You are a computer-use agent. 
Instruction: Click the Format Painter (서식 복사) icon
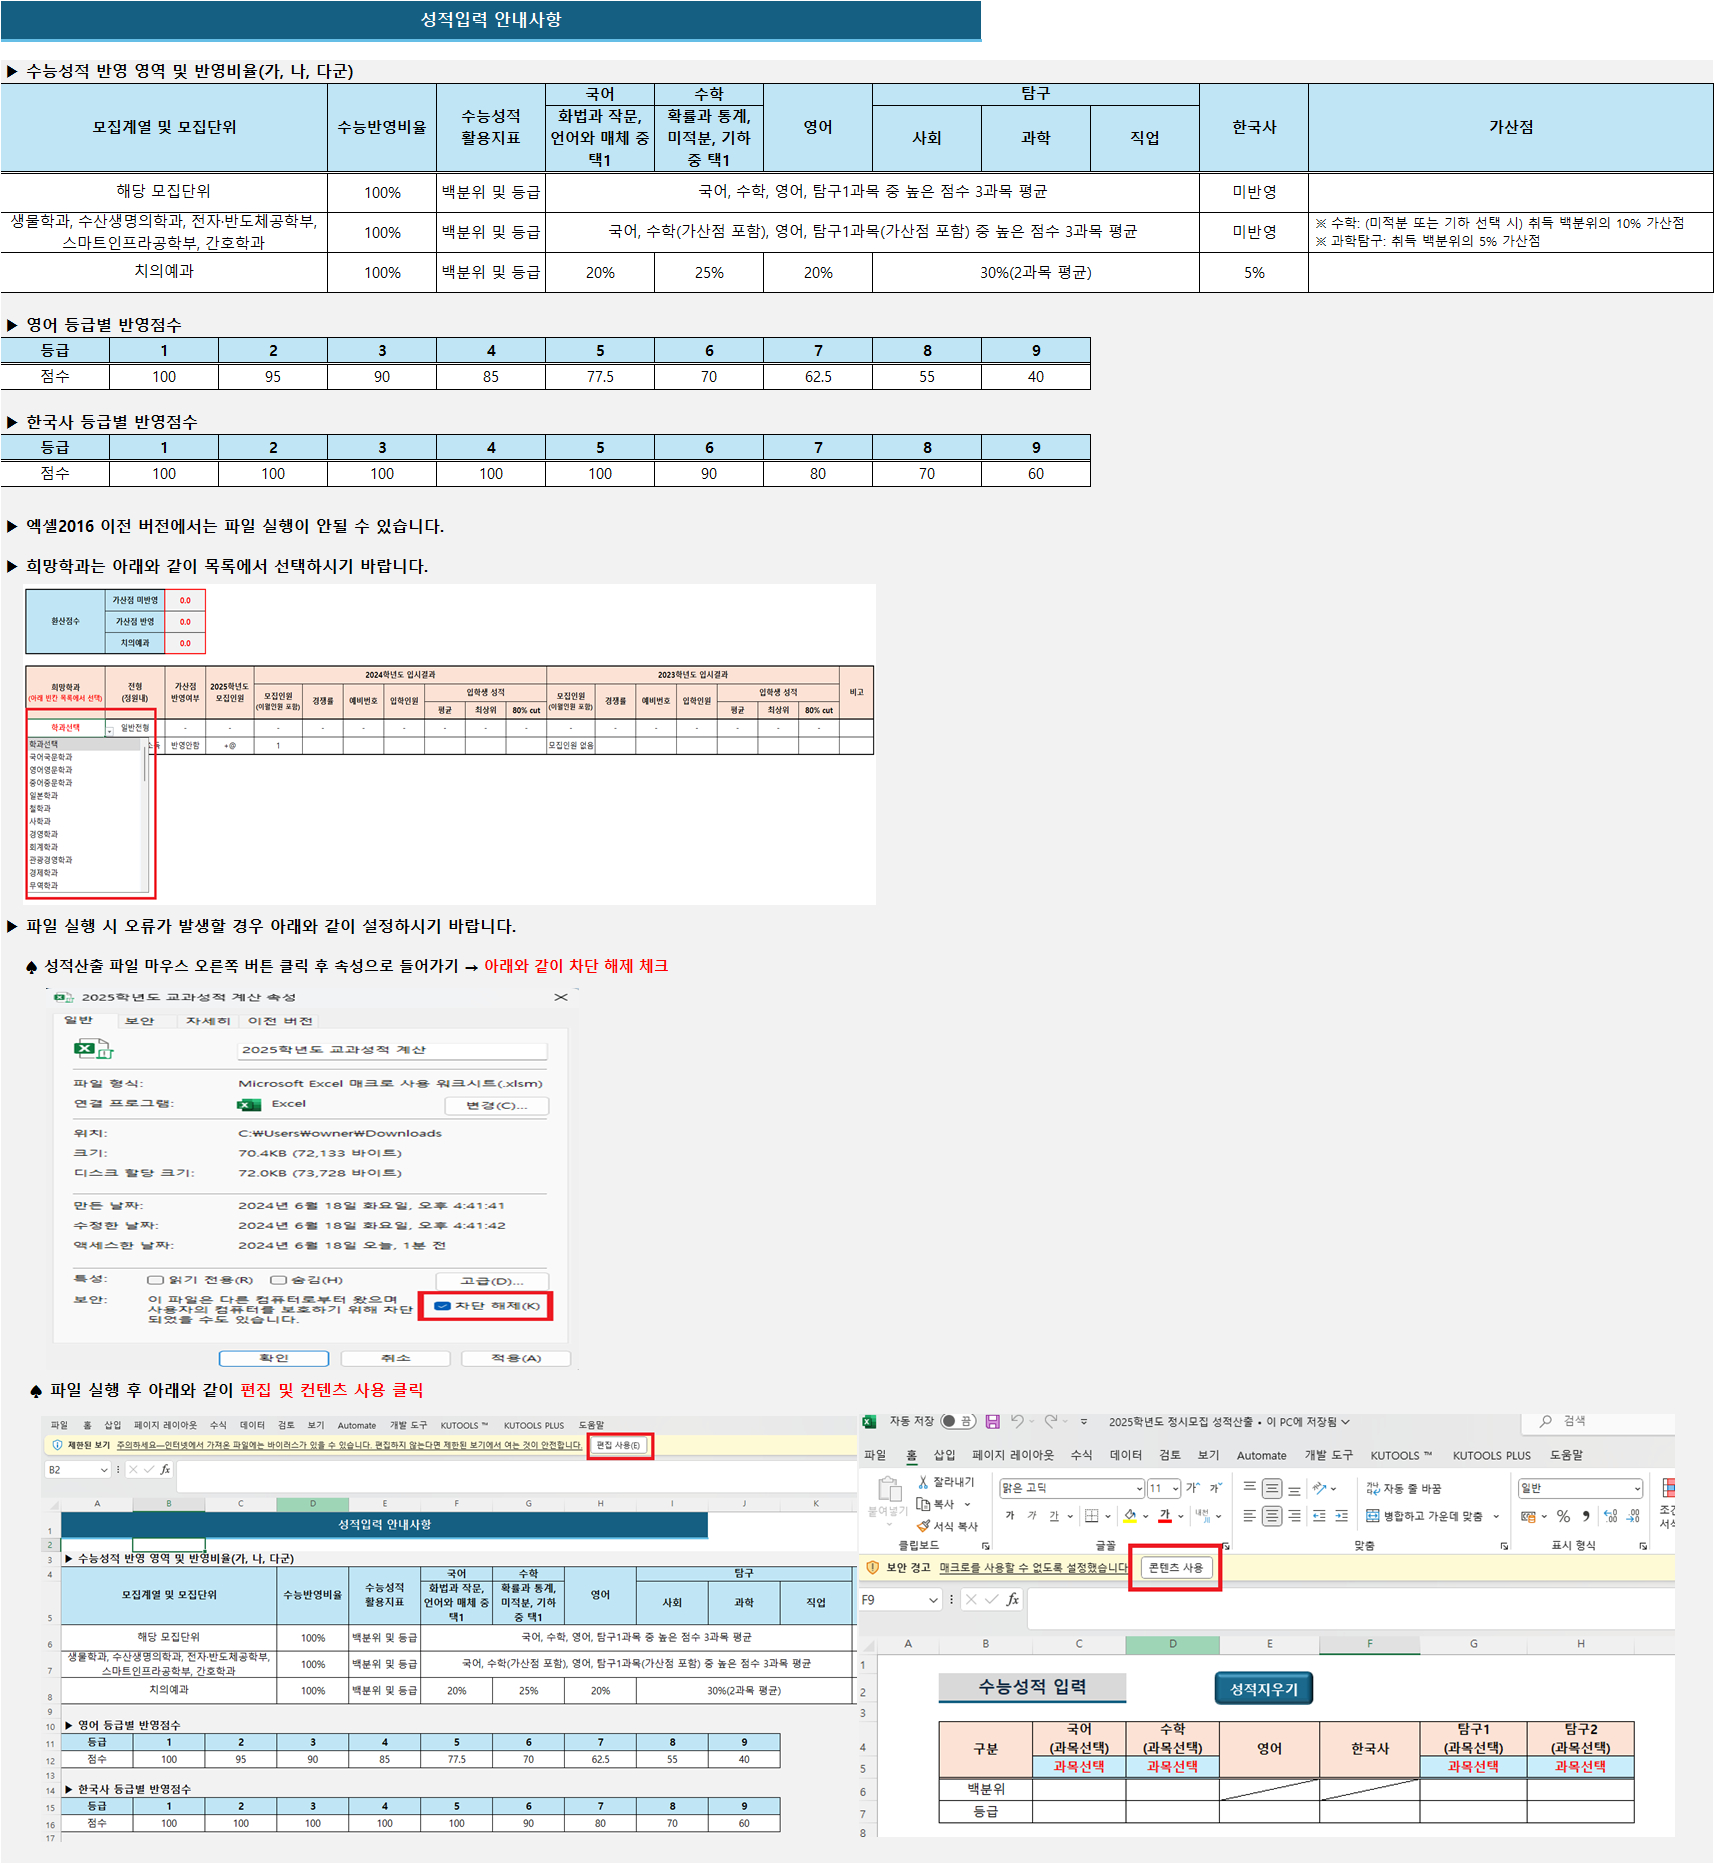point(923,1526)
